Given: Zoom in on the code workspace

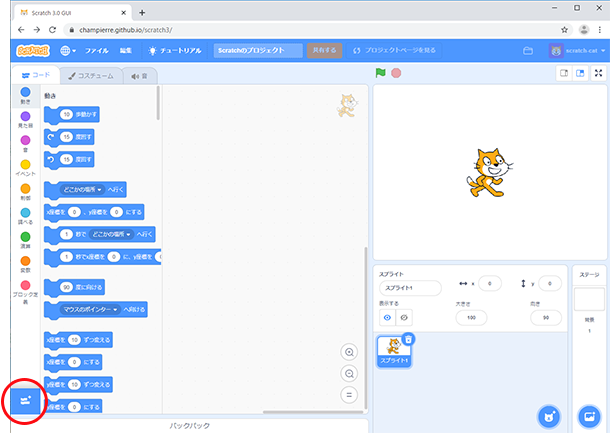Looking at the screenshot, I should pyautogui.click(x=349, y=352).
